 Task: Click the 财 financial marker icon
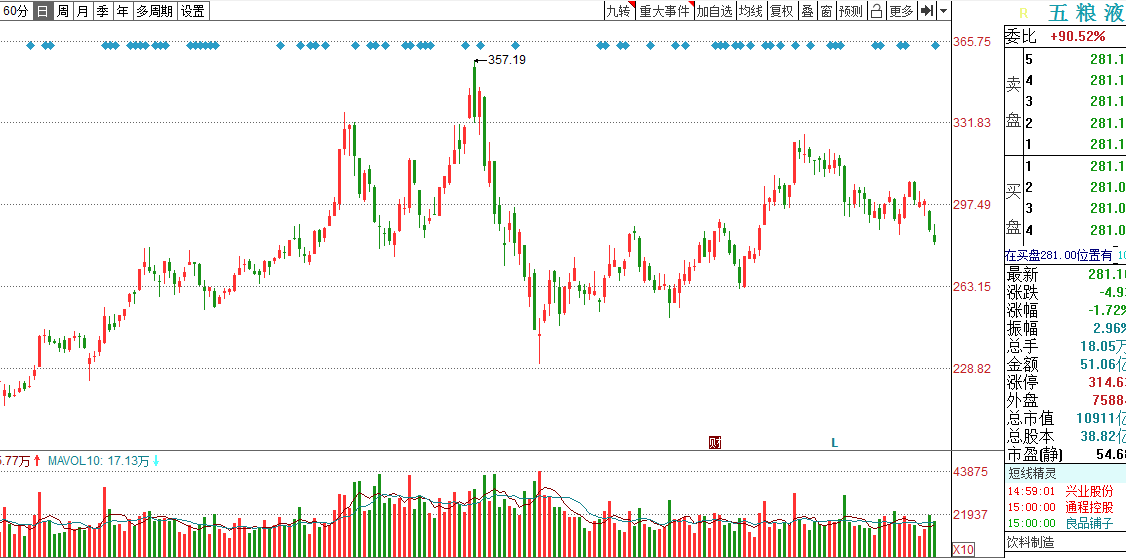715,442
